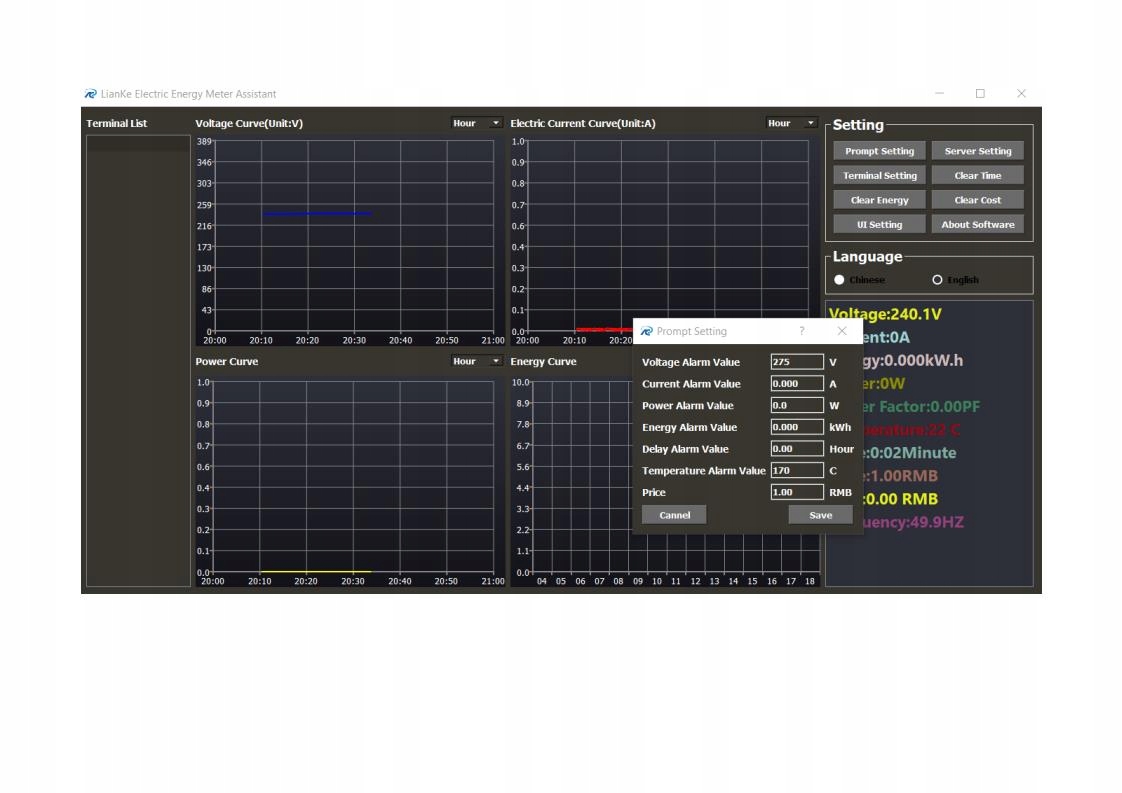The width and height of the screenshot is (1122, 793).
Task: Click the Voltage Alarm Value input field
Action: [797, 362]
